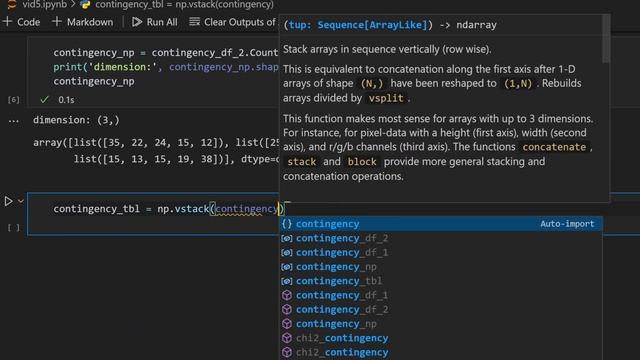Open output ellipsis menu for cell 6

click(x=13, y=120)
